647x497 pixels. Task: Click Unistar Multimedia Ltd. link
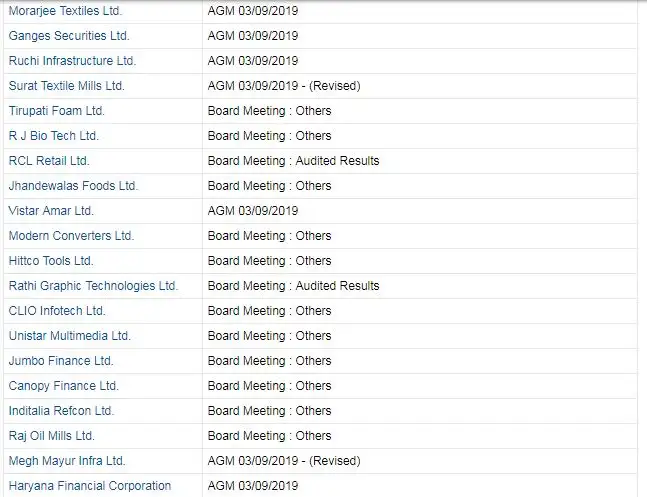[70, 336]
